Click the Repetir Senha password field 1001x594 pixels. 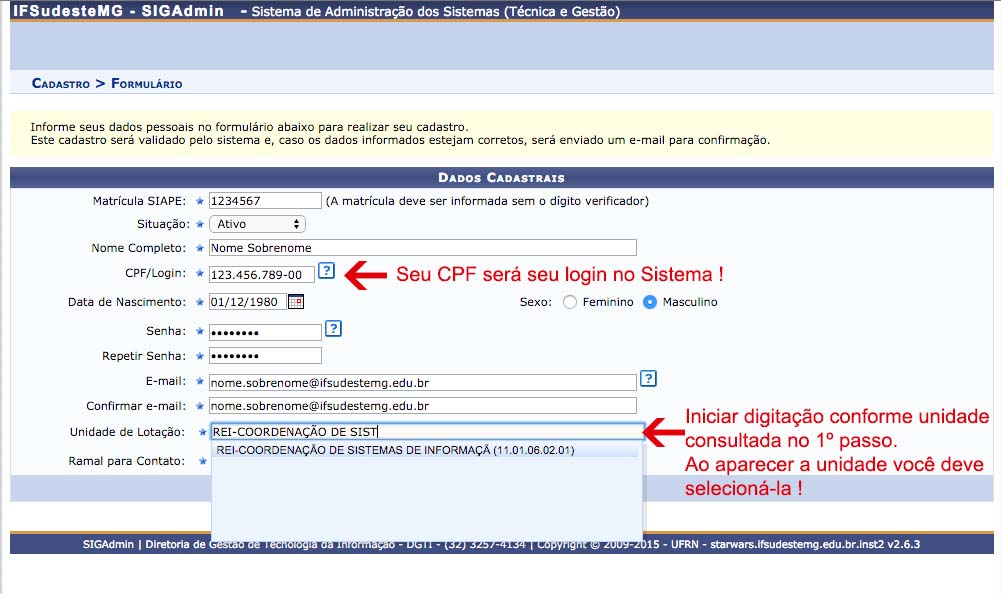[265, 356]
